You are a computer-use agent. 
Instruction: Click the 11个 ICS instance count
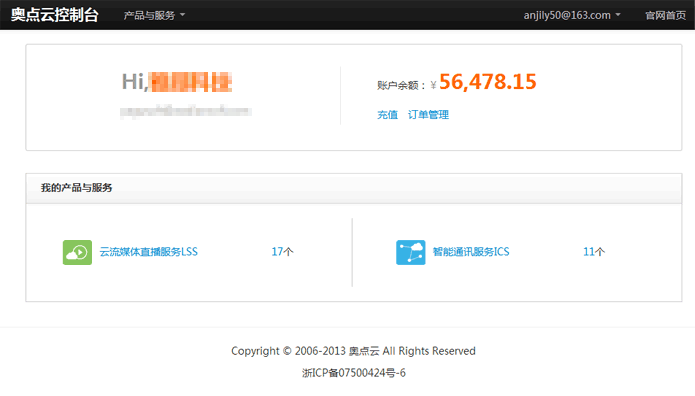(x=594, y=252)
